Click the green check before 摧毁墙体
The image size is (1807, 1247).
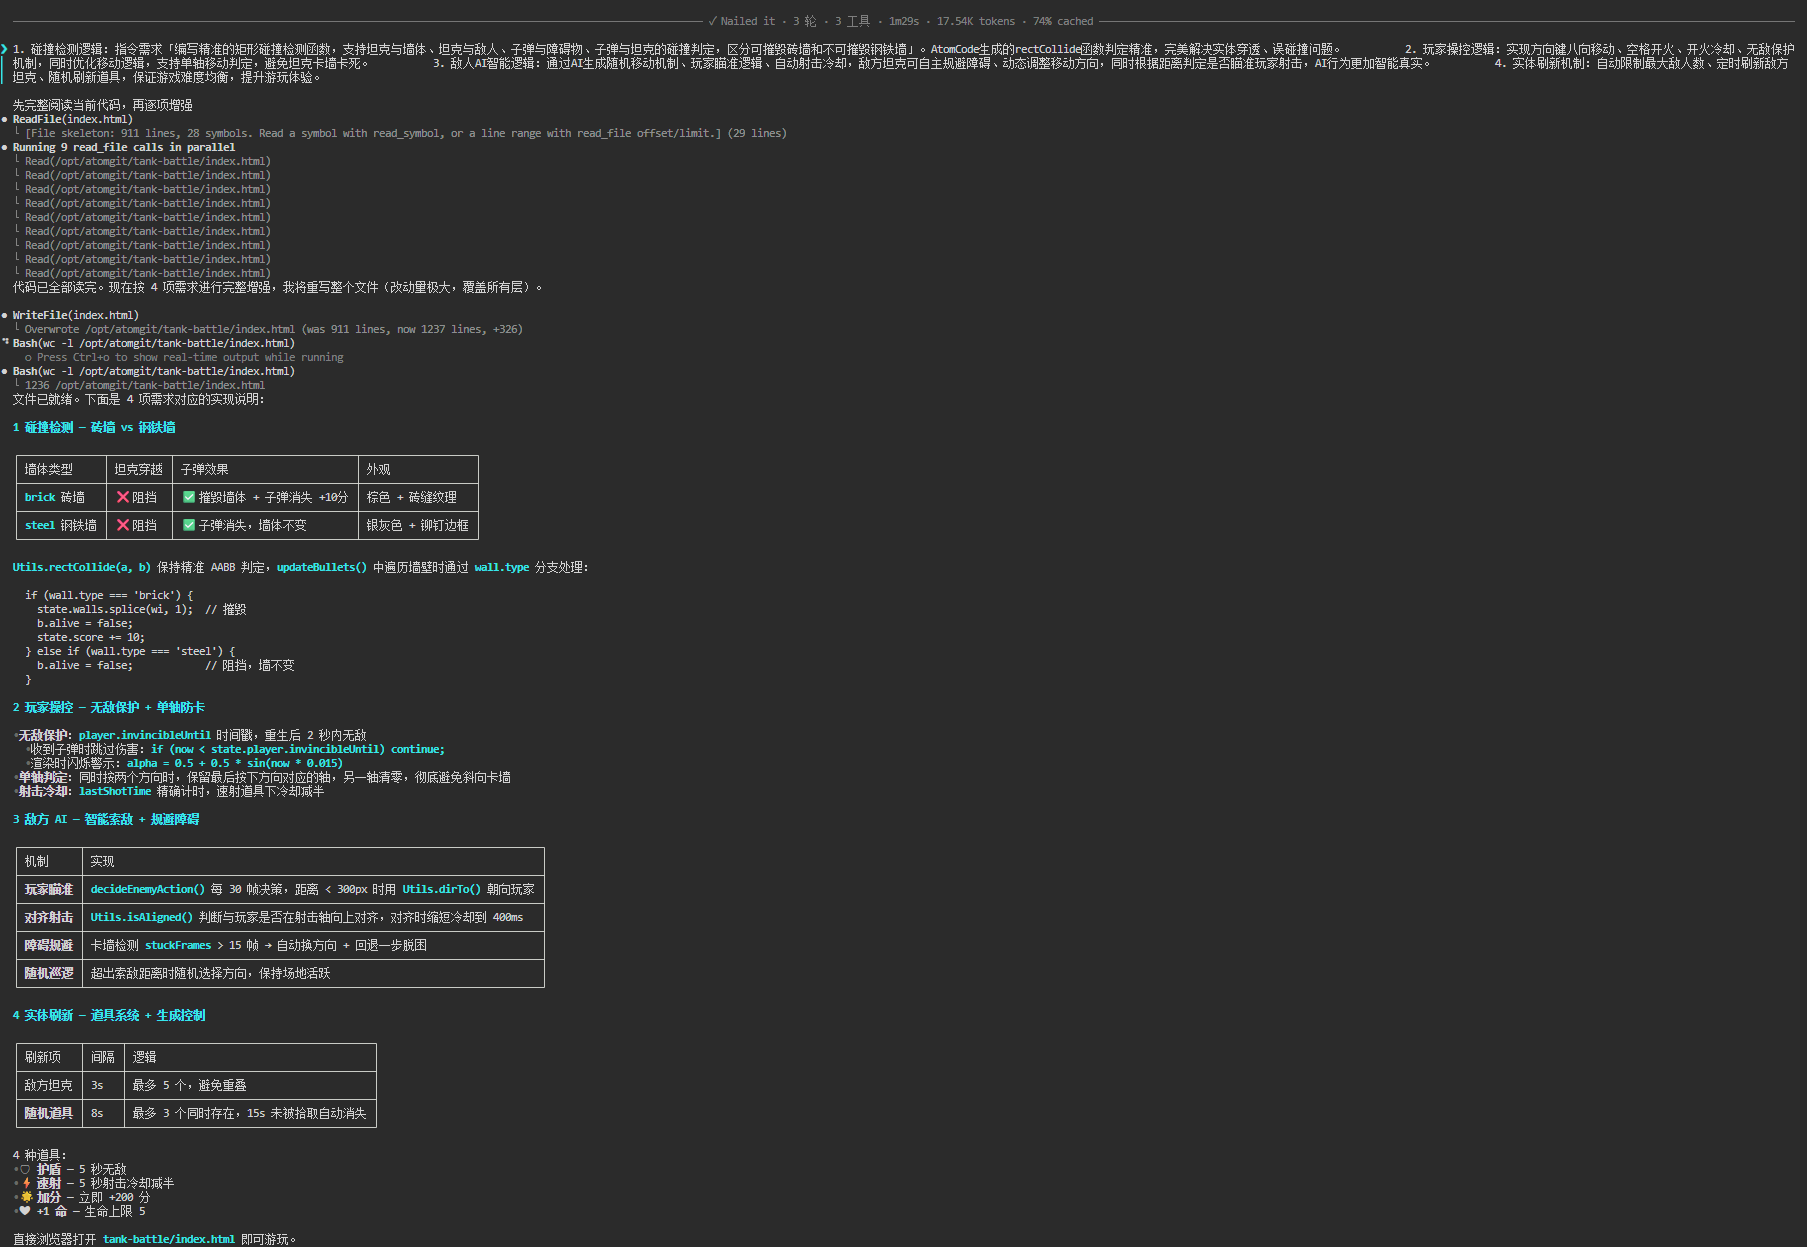189,497
